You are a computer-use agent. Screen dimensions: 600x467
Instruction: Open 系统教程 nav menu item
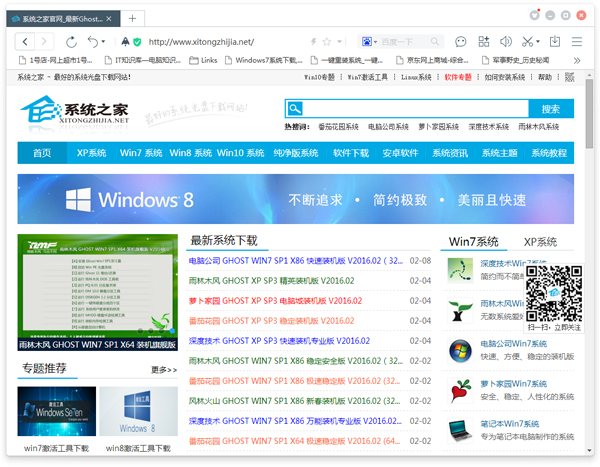click(x=549, y=153)
